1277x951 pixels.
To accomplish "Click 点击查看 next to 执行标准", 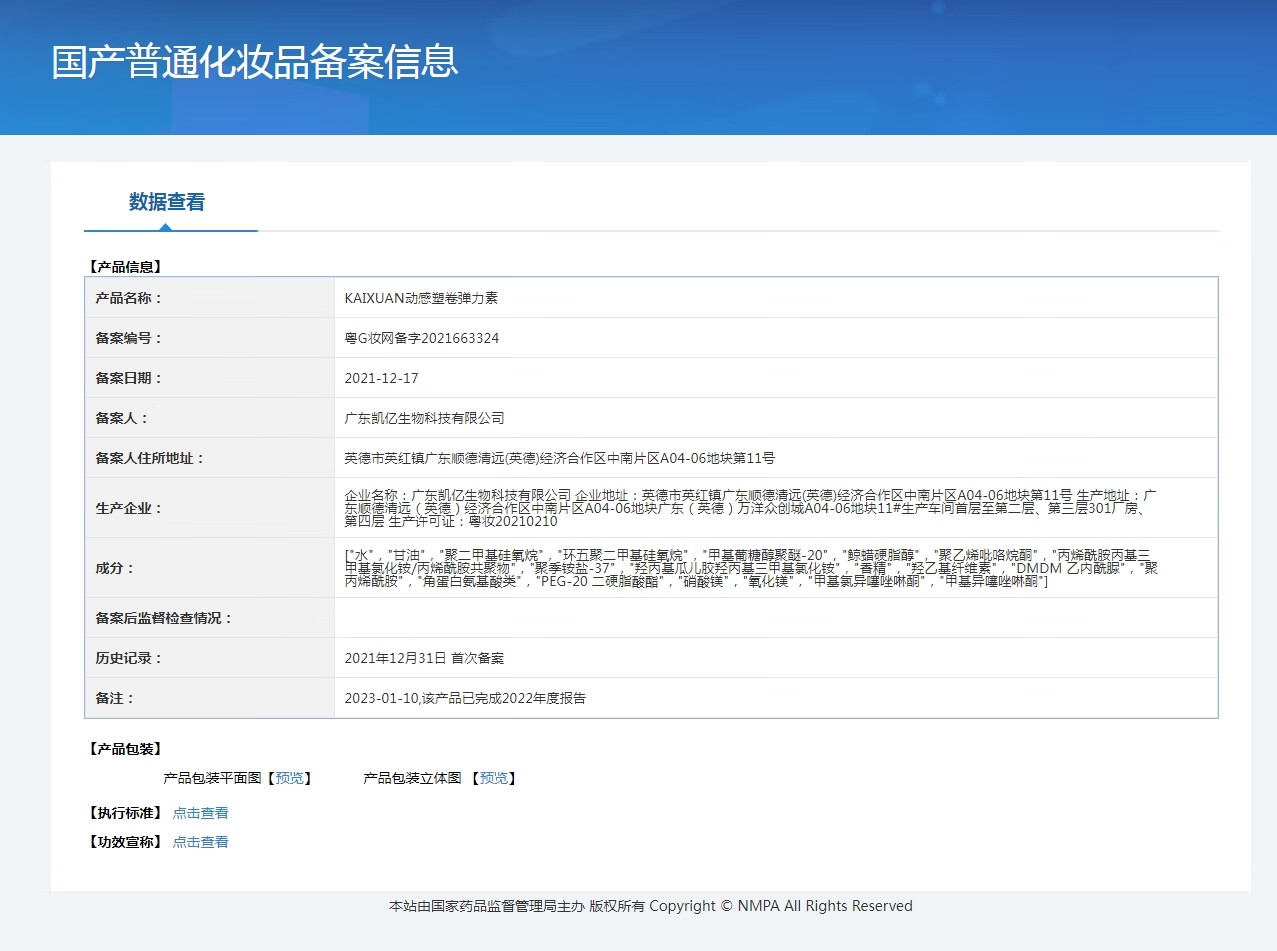I will pos(200,813).
